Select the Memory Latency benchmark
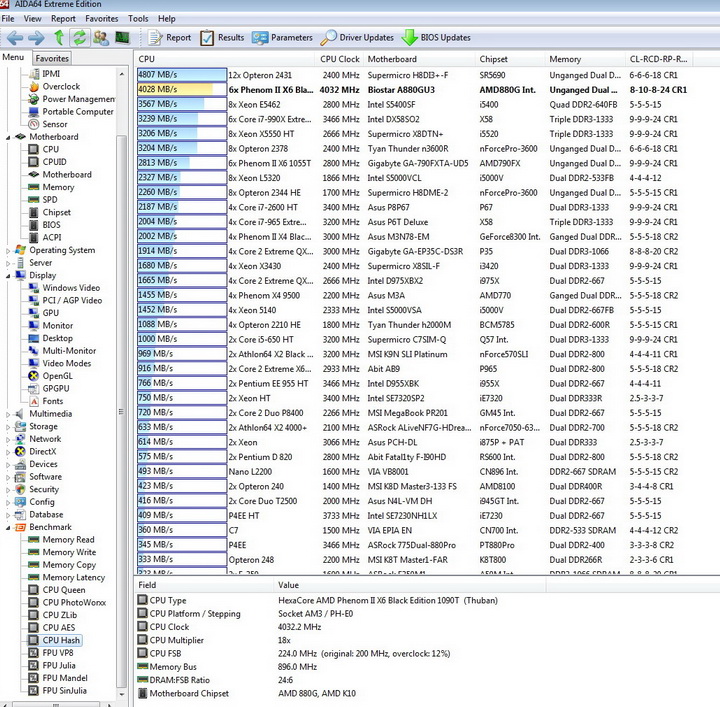 pos(74,577)
